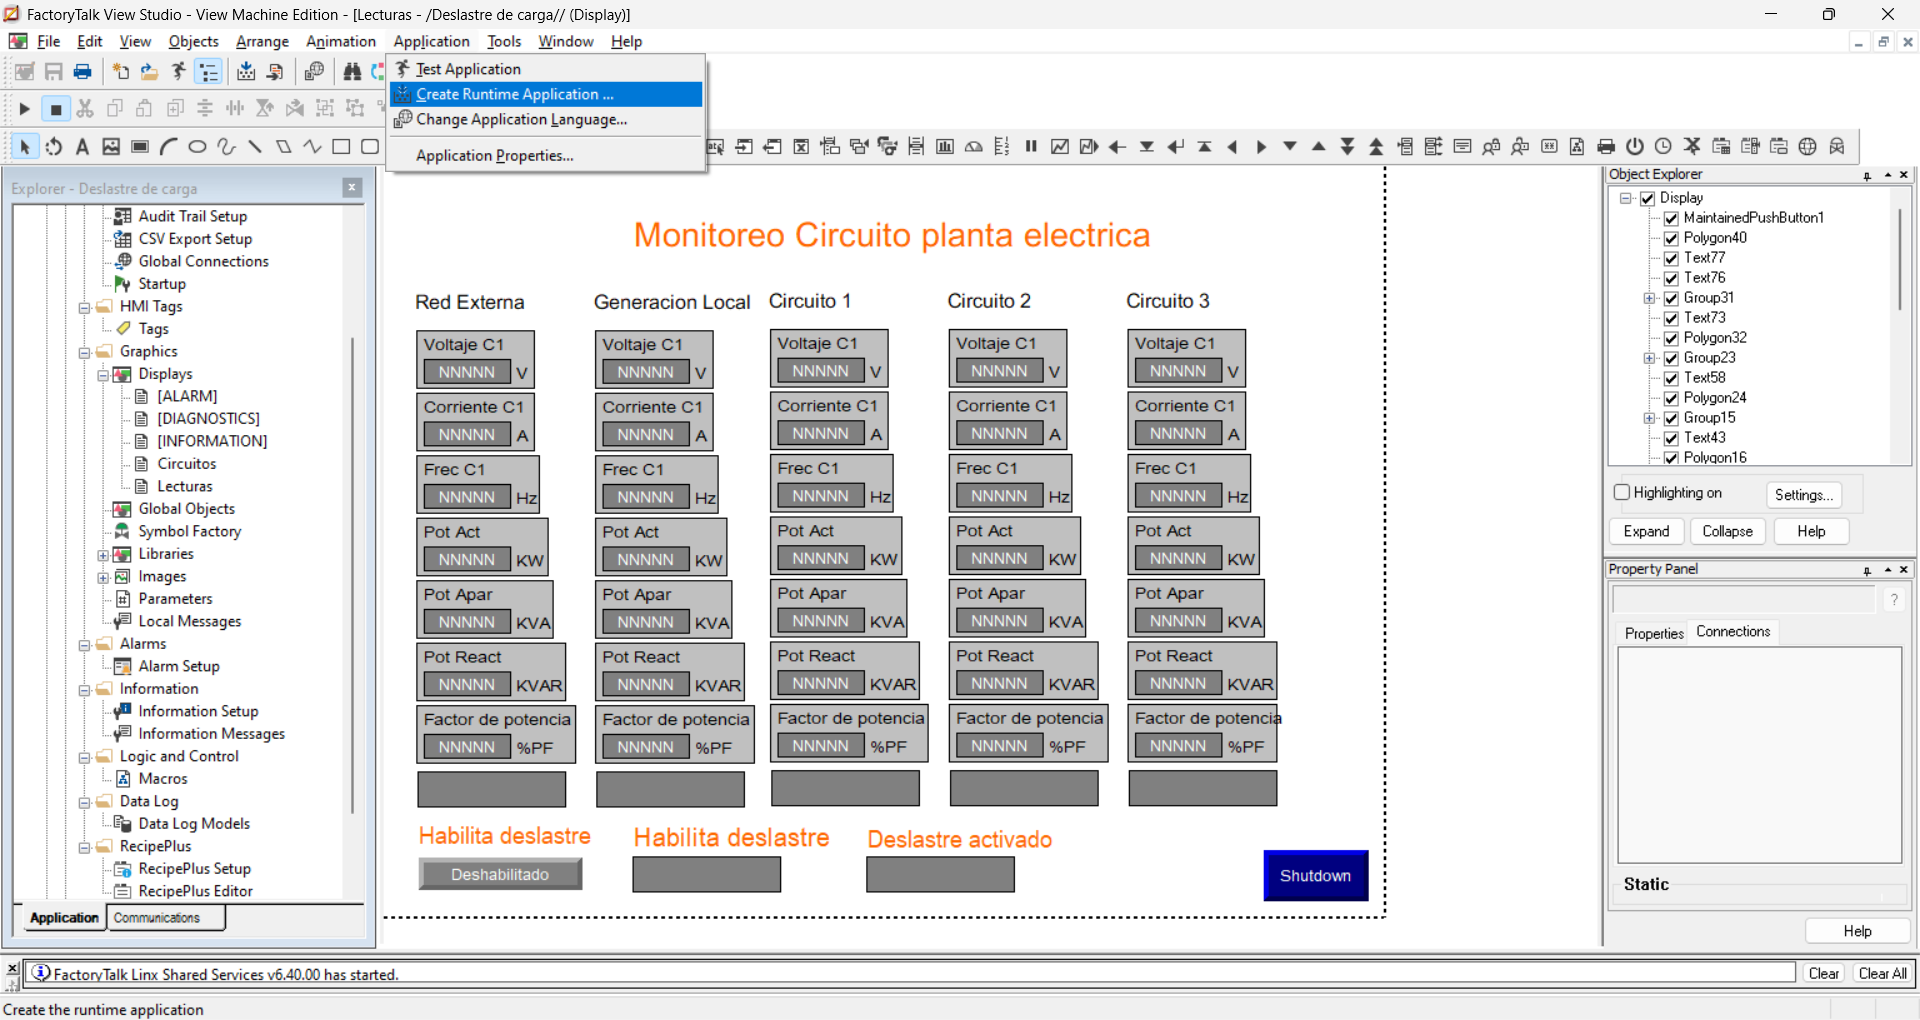
Task: Select the Polyline zigzag tool
Action: 312,147
